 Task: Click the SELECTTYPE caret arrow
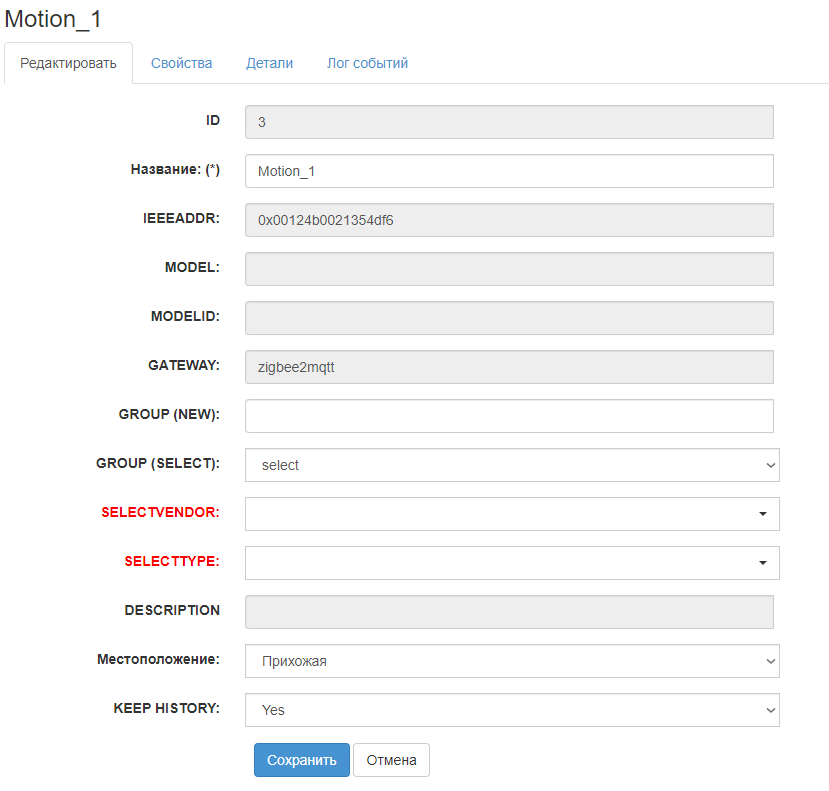tap(762, 563)
